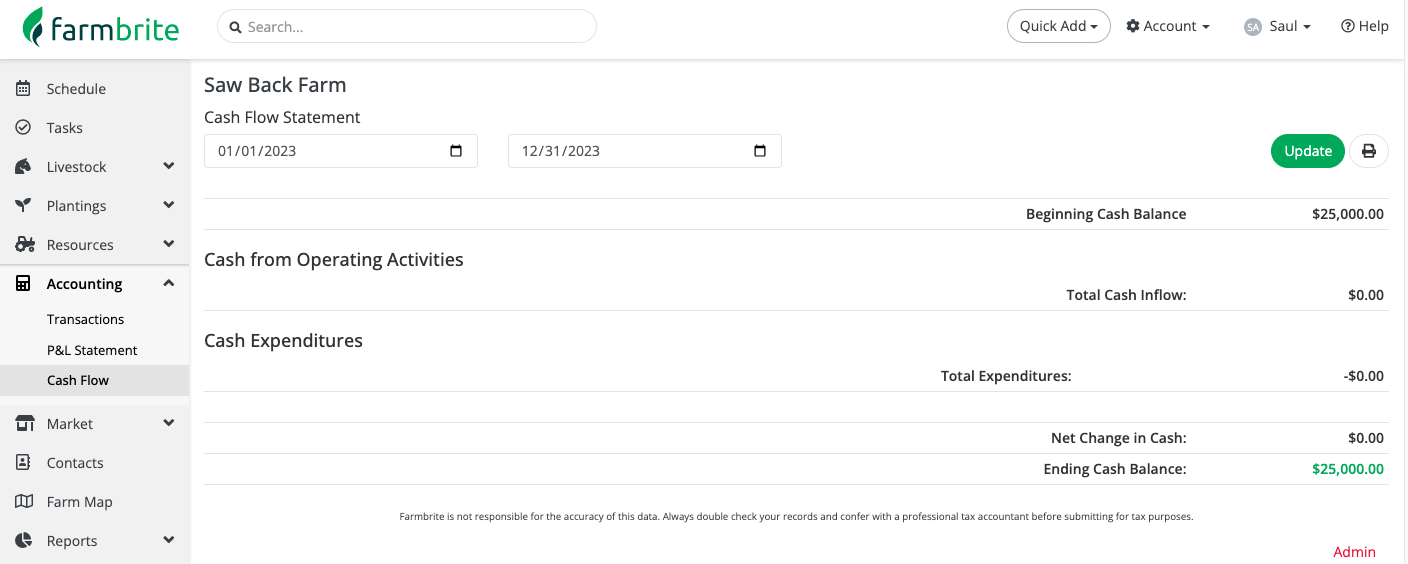
Task: Click the printer icon button
Action: coord(1368,151)
